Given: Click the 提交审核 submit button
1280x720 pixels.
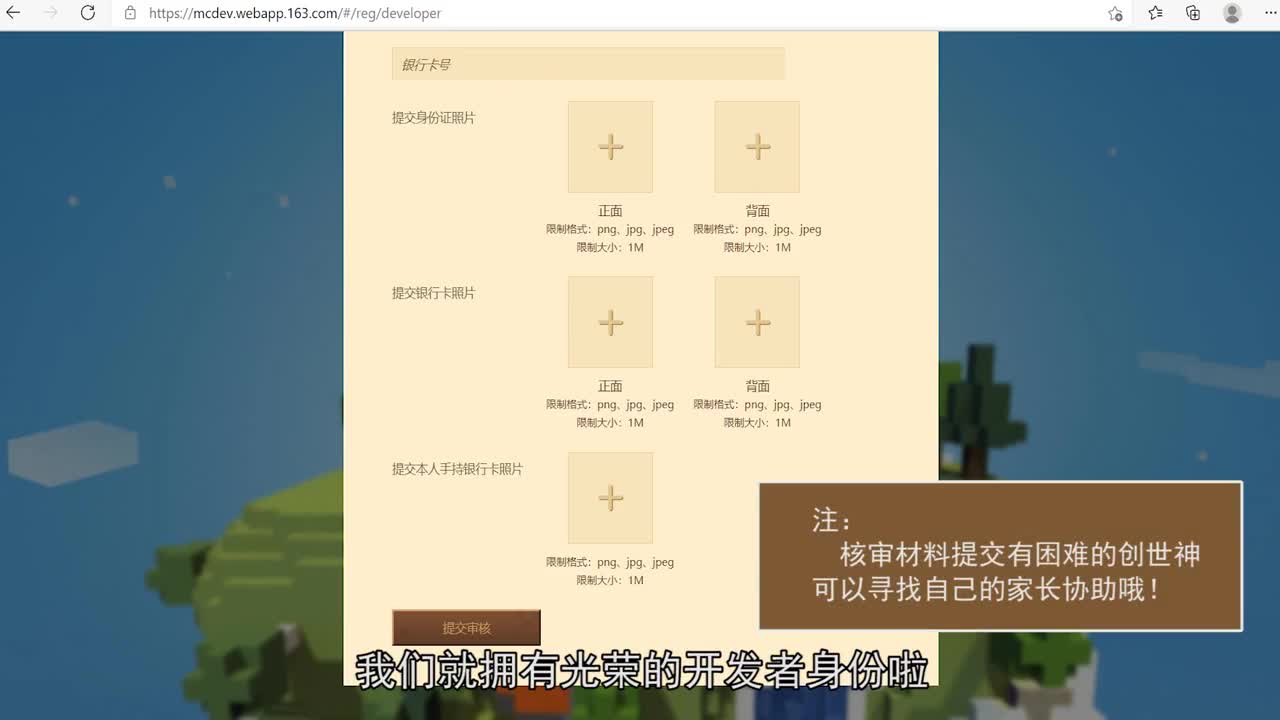Looking at the screenshot, I should (466, 627).
